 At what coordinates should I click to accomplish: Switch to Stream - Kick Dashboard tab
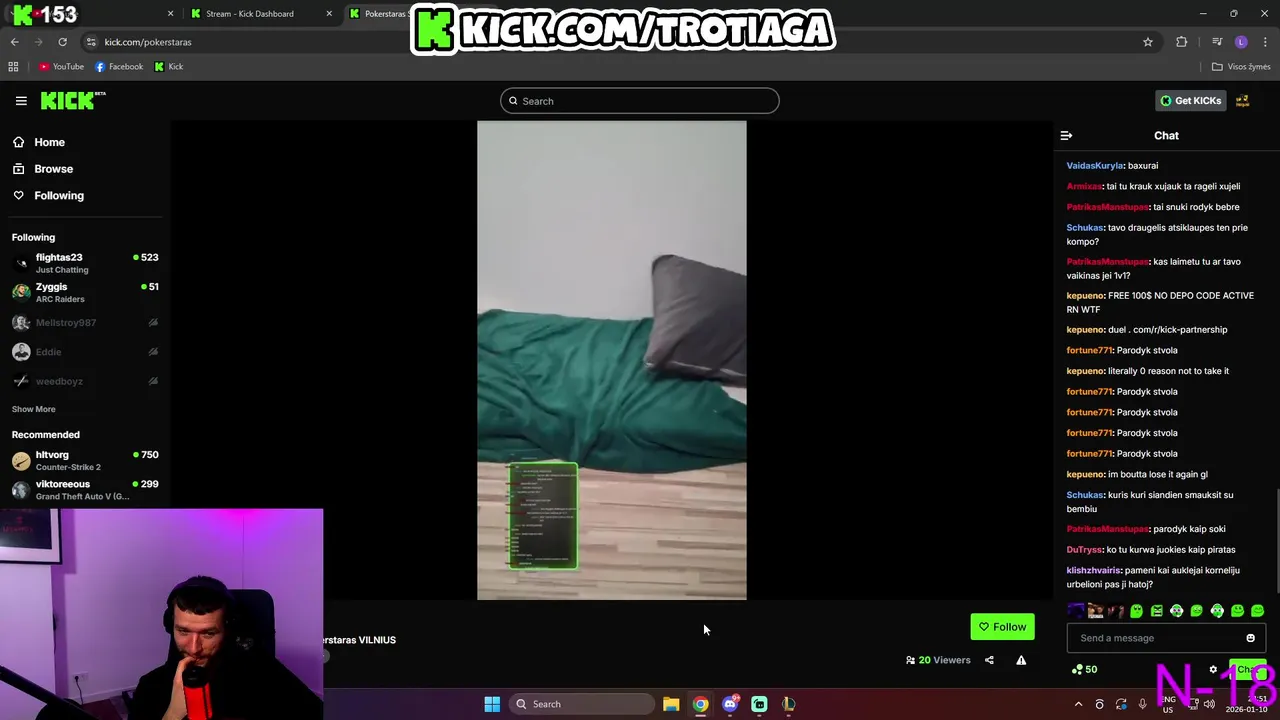coord(250,14)
